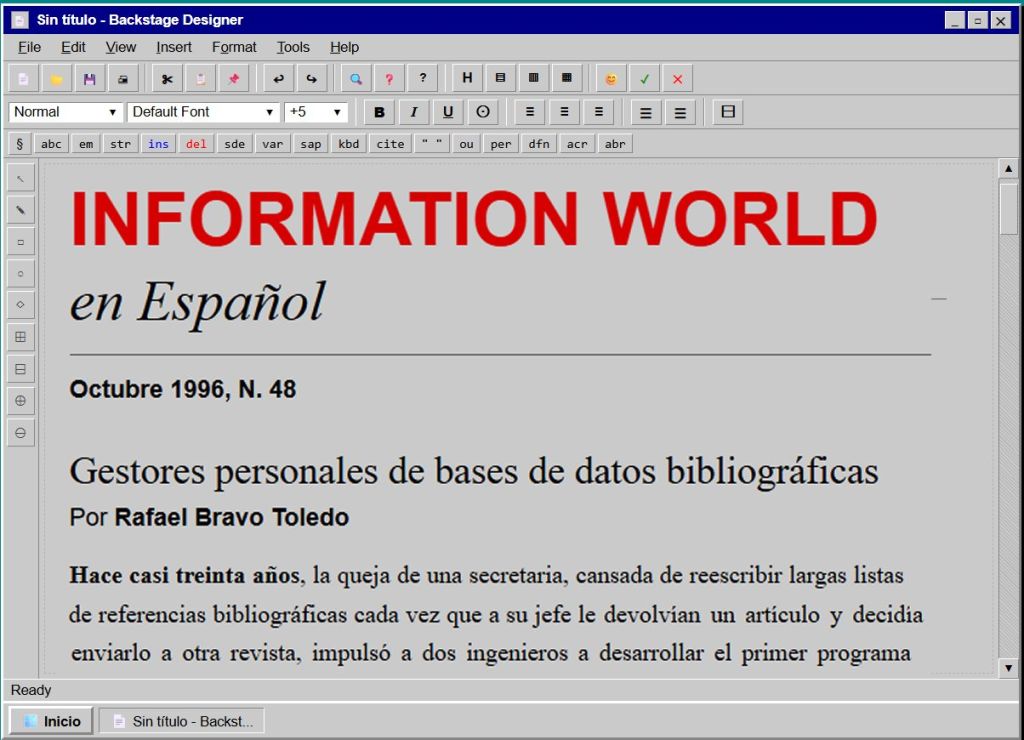The image size is (1024, 740).
Task: Click the red question mark icon
Action: pyautogui.click(x=389, y=79)
